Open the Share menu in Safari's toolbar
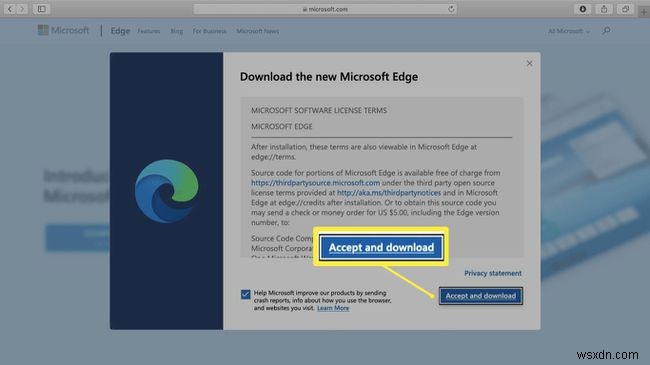 604,9
